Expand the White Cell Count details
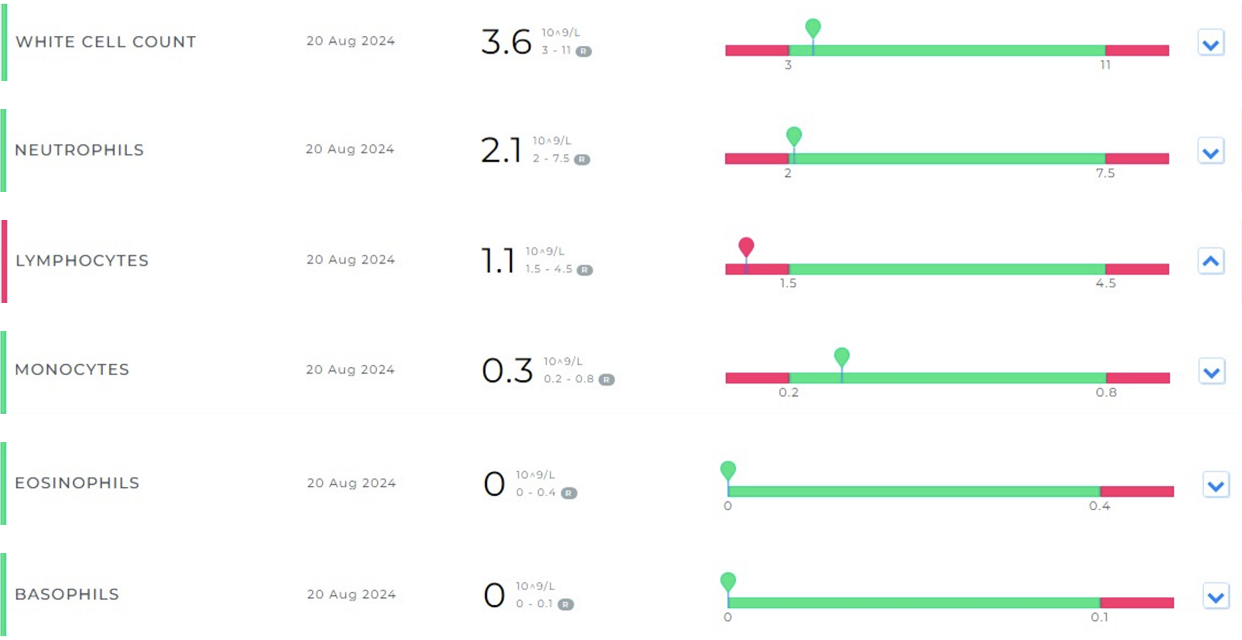 pos(1211,44)
